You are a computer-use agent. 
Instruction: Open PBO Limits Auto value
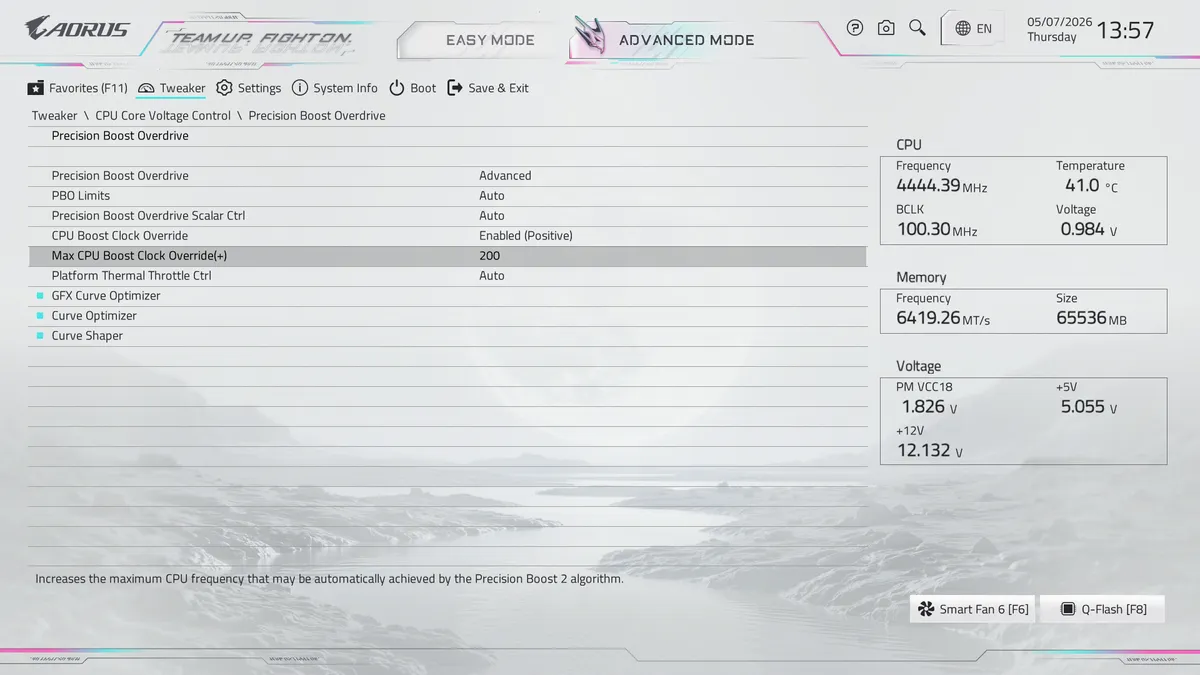[492, 196]
